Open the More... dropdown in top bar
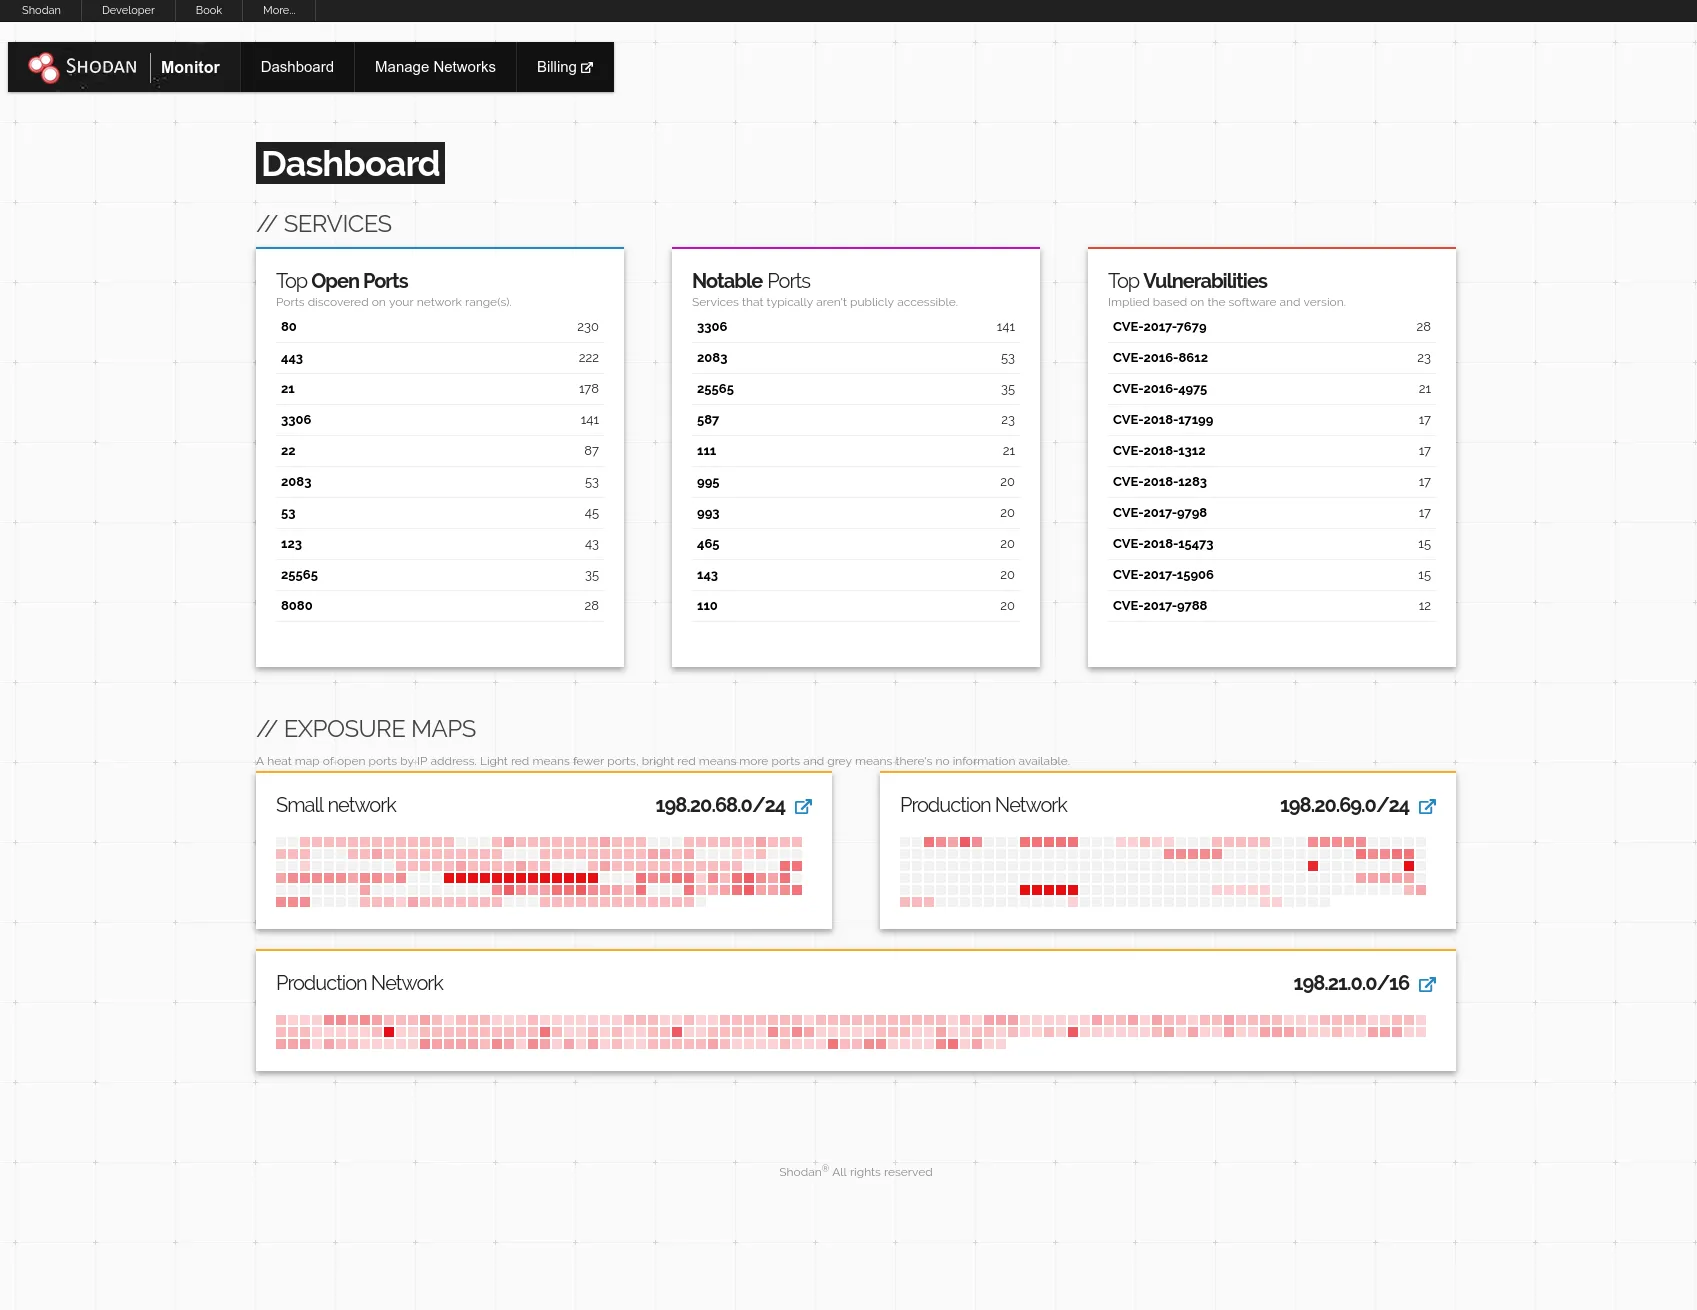This screenshot has width=1697, height=1310. pyautogui.click(x=278, y=10)
